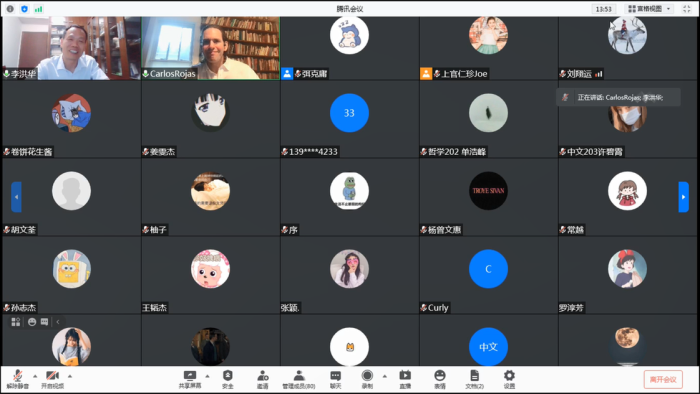The height and width of the screenshot is (394, 700).
Task: Click blue security shield icon in title bar
Action: pos(24,8)
